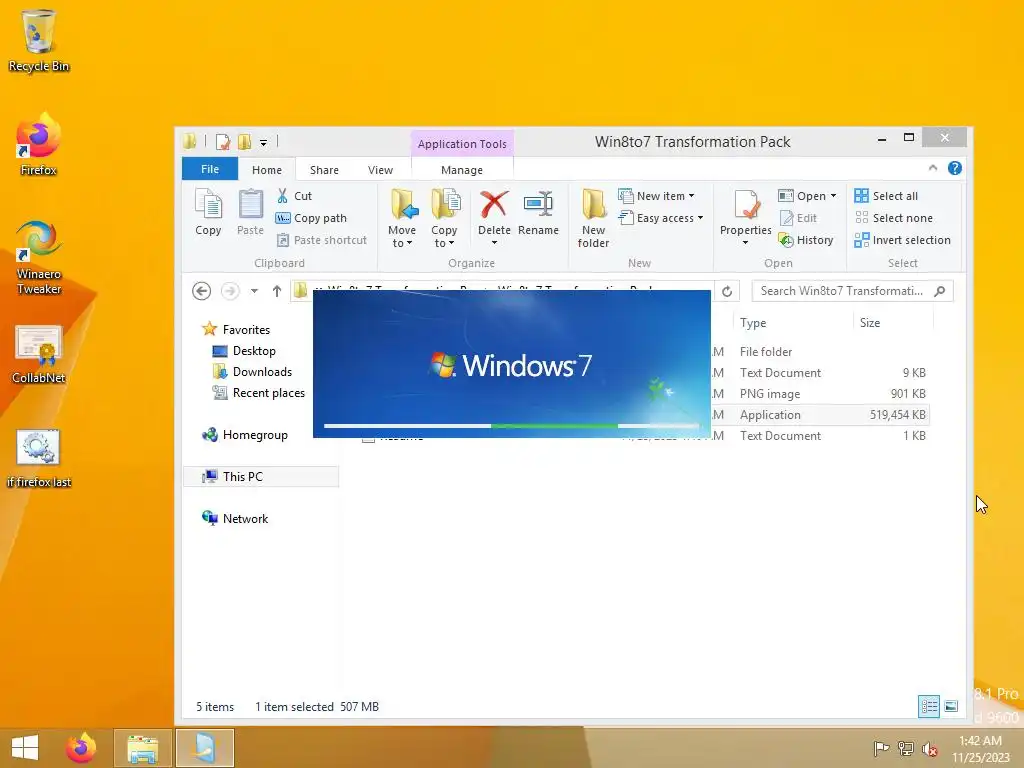Open the Delete options arrow
The image size is (1024, 768).
(494, 243)
